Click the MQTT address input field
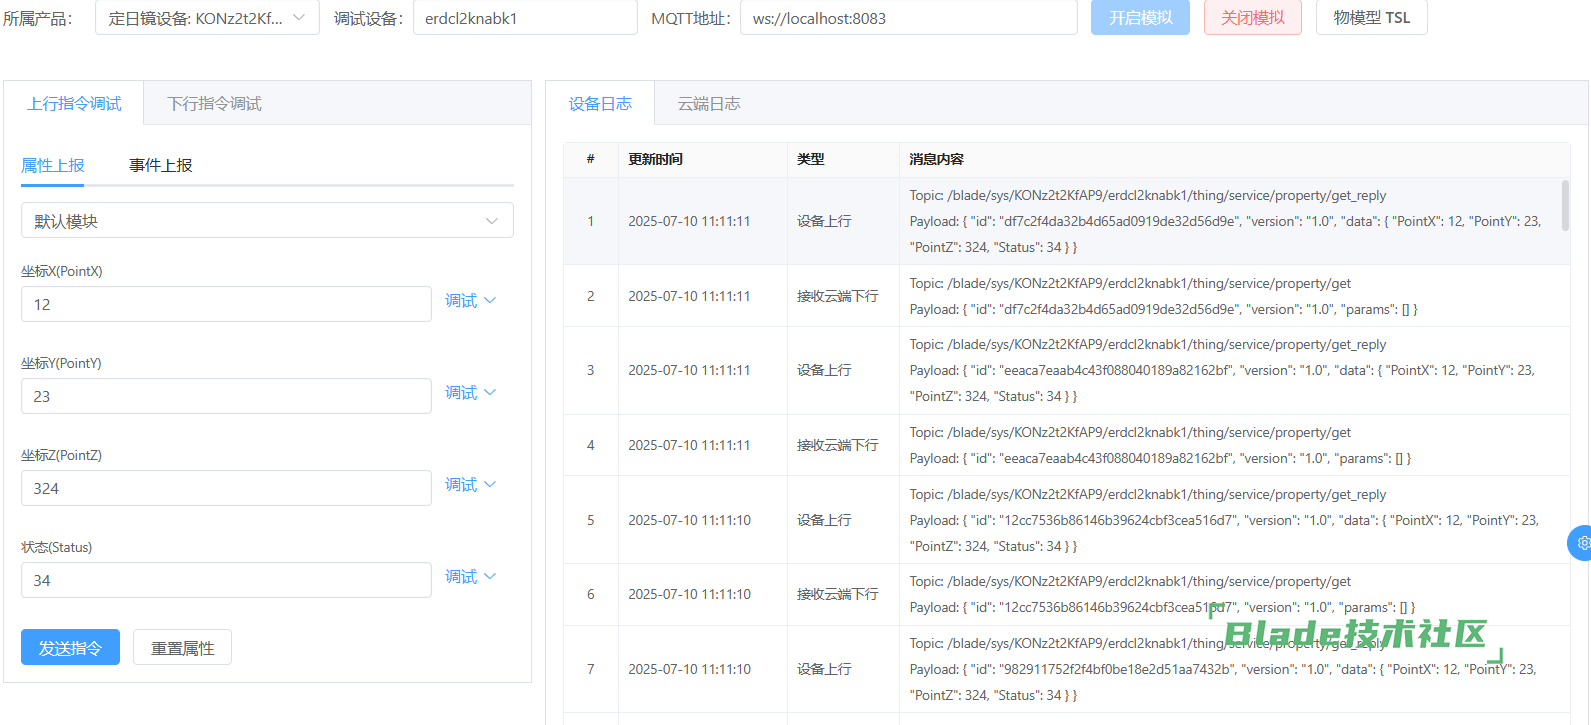The height and width of the screenshot is (725, 1591). pos(908,18)
